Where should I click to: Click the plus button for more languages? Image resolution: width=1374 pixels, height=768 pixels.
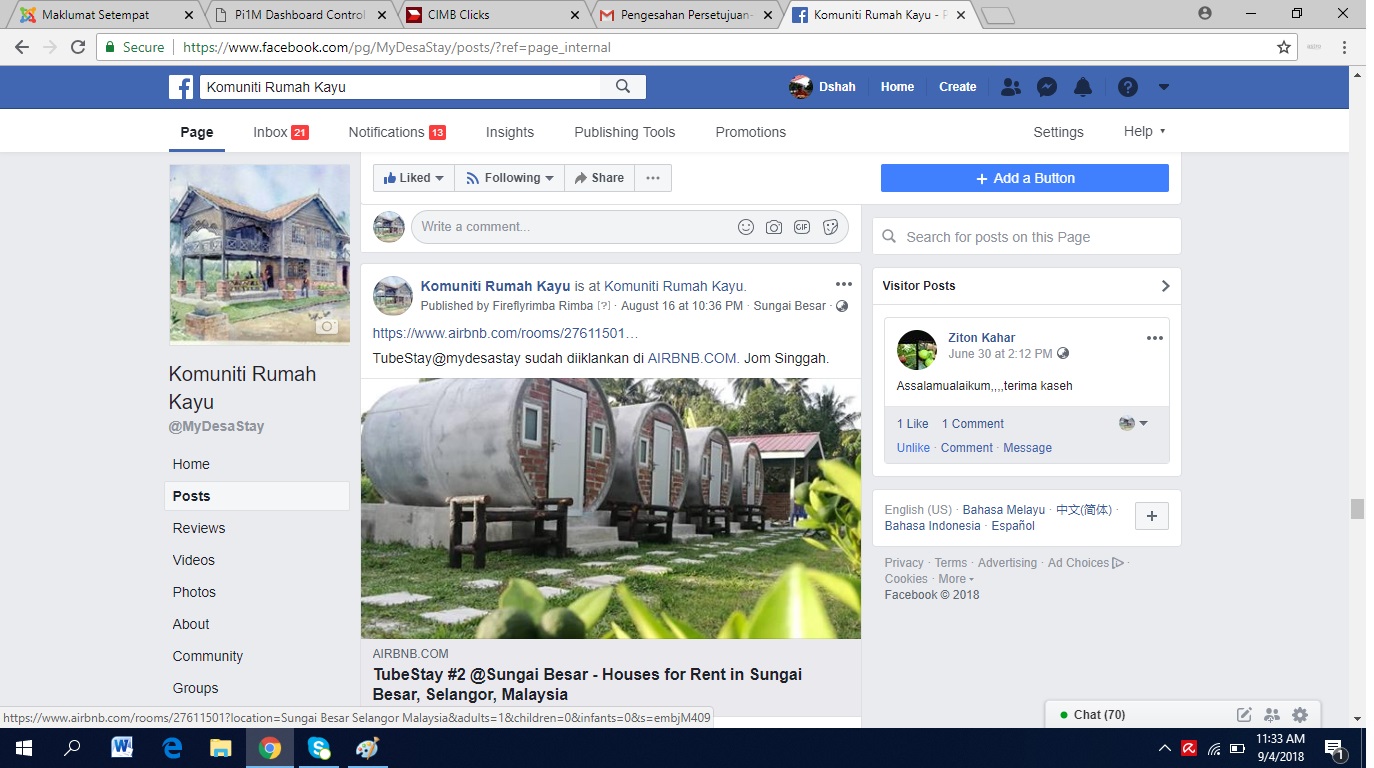tap(1152, 516)
